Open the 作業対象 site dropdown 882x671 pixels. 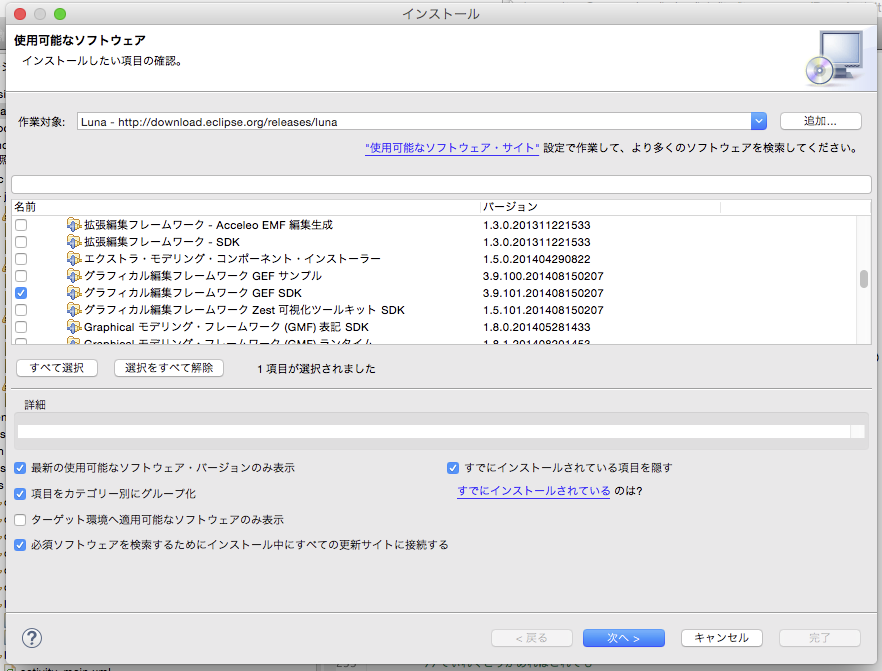click(759, 119)
